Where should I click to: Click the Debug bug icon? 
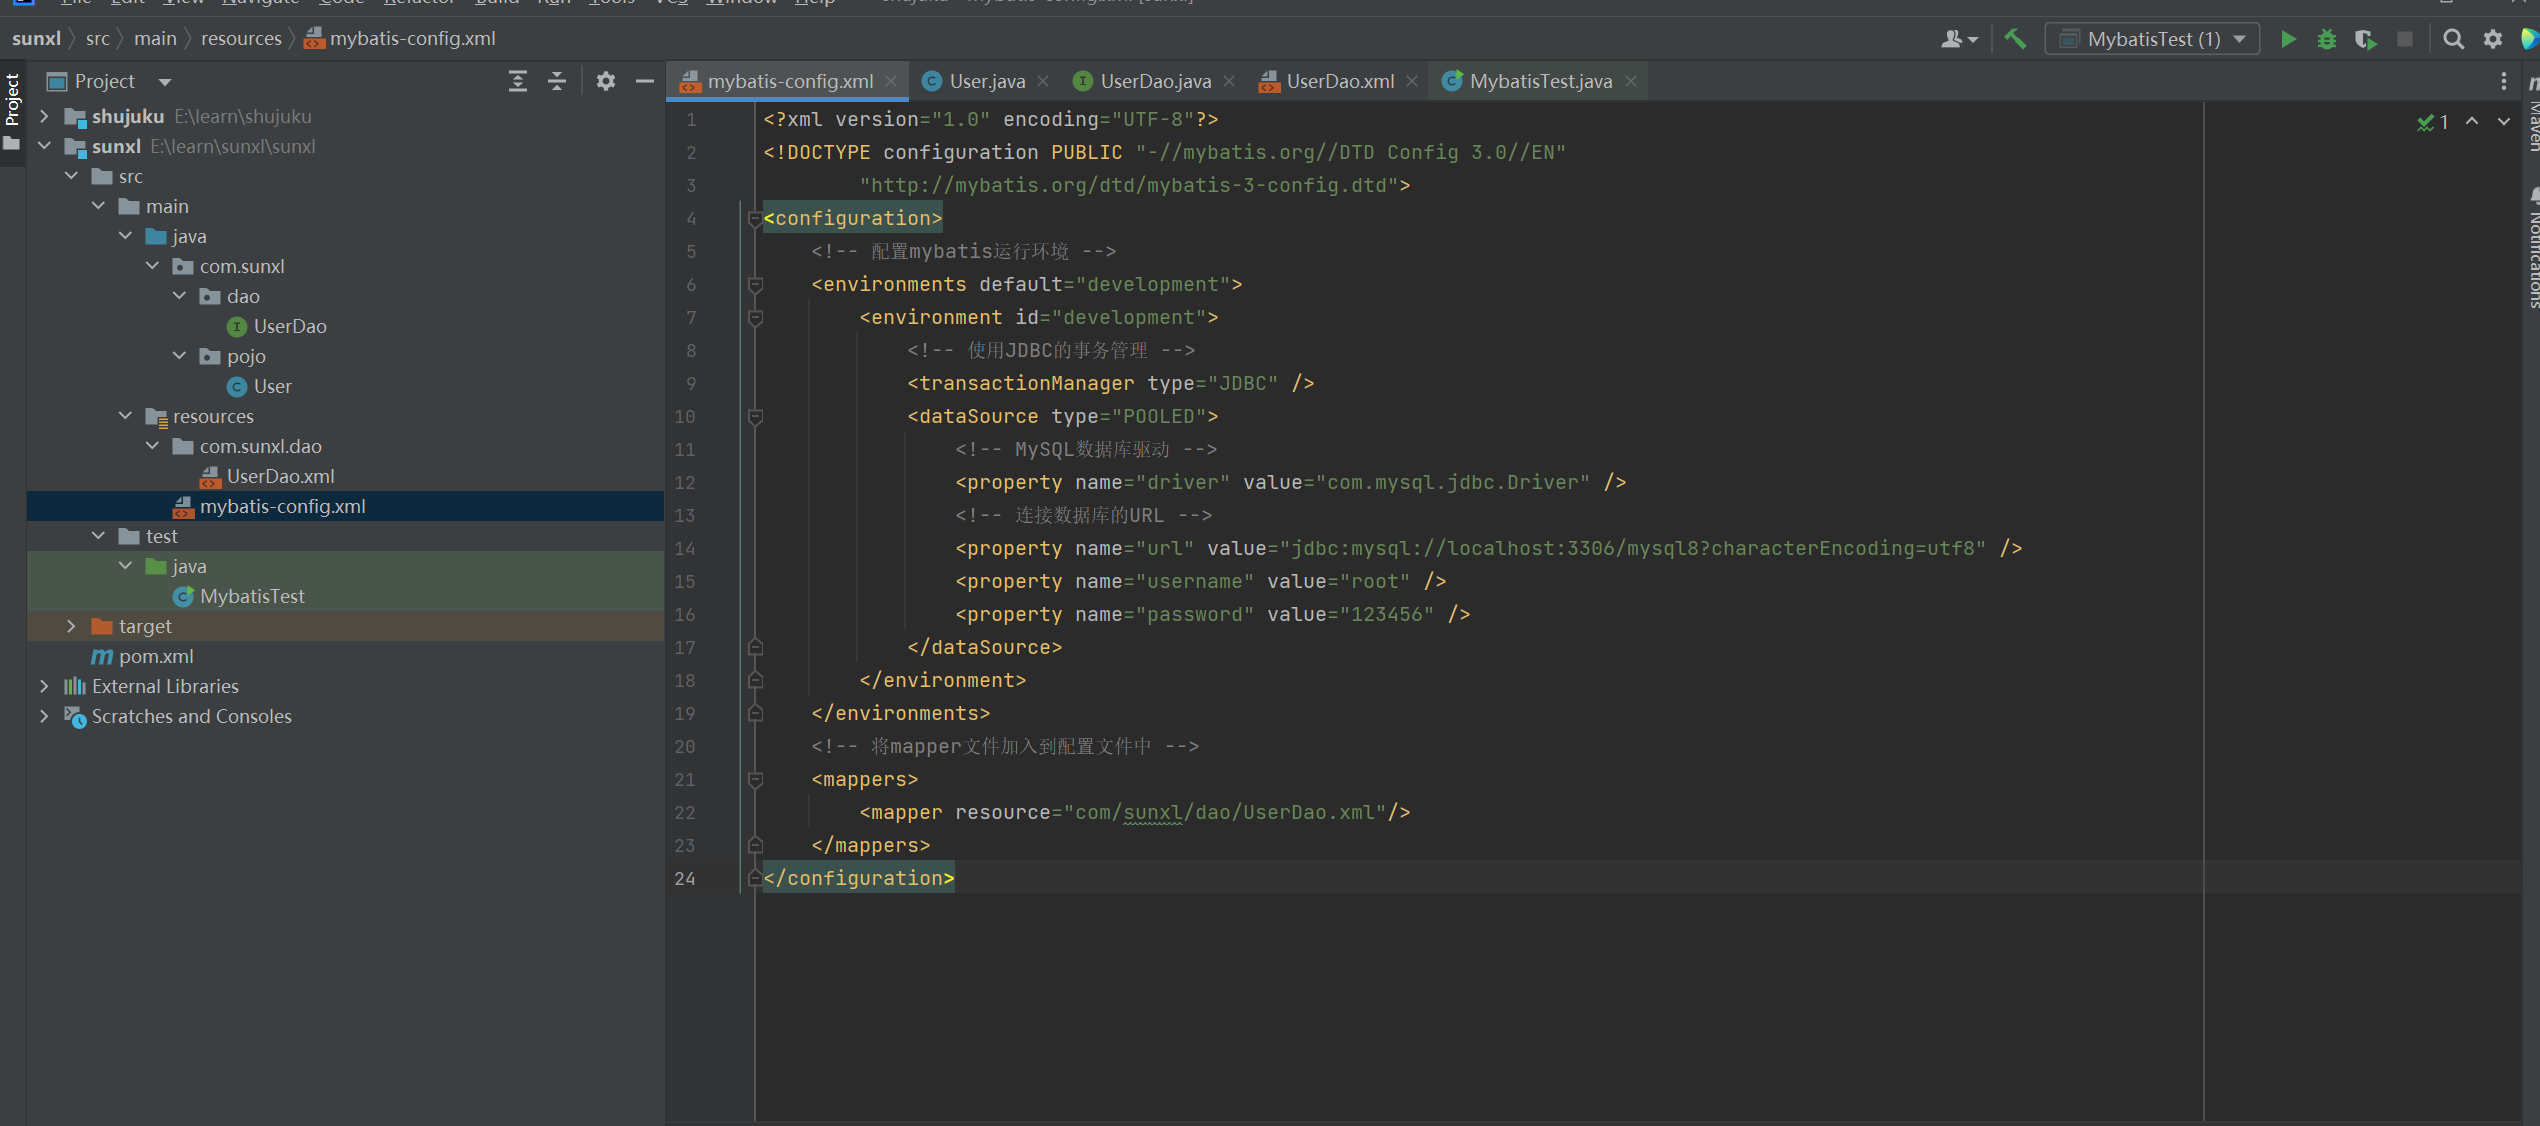click(x=2327, y=39)
